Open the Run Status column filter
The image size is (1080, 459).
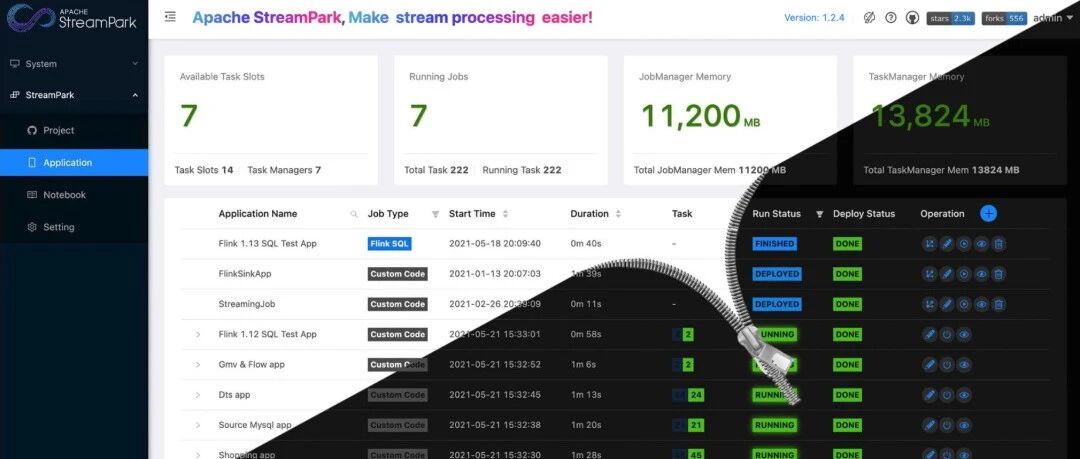click(x=820, y=214)
